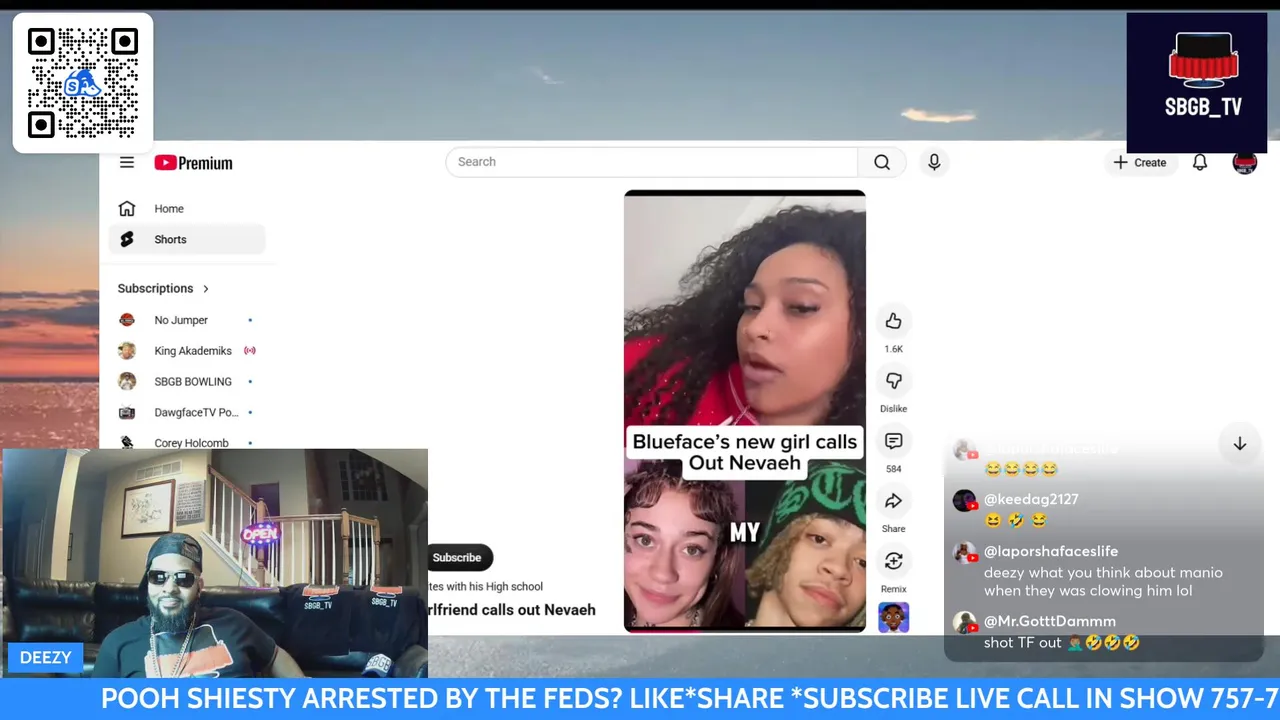The width and height of the screenshot is (1280, 720).
Task: Click @keedag2127 avatar in chat
Action: (965, 501)
